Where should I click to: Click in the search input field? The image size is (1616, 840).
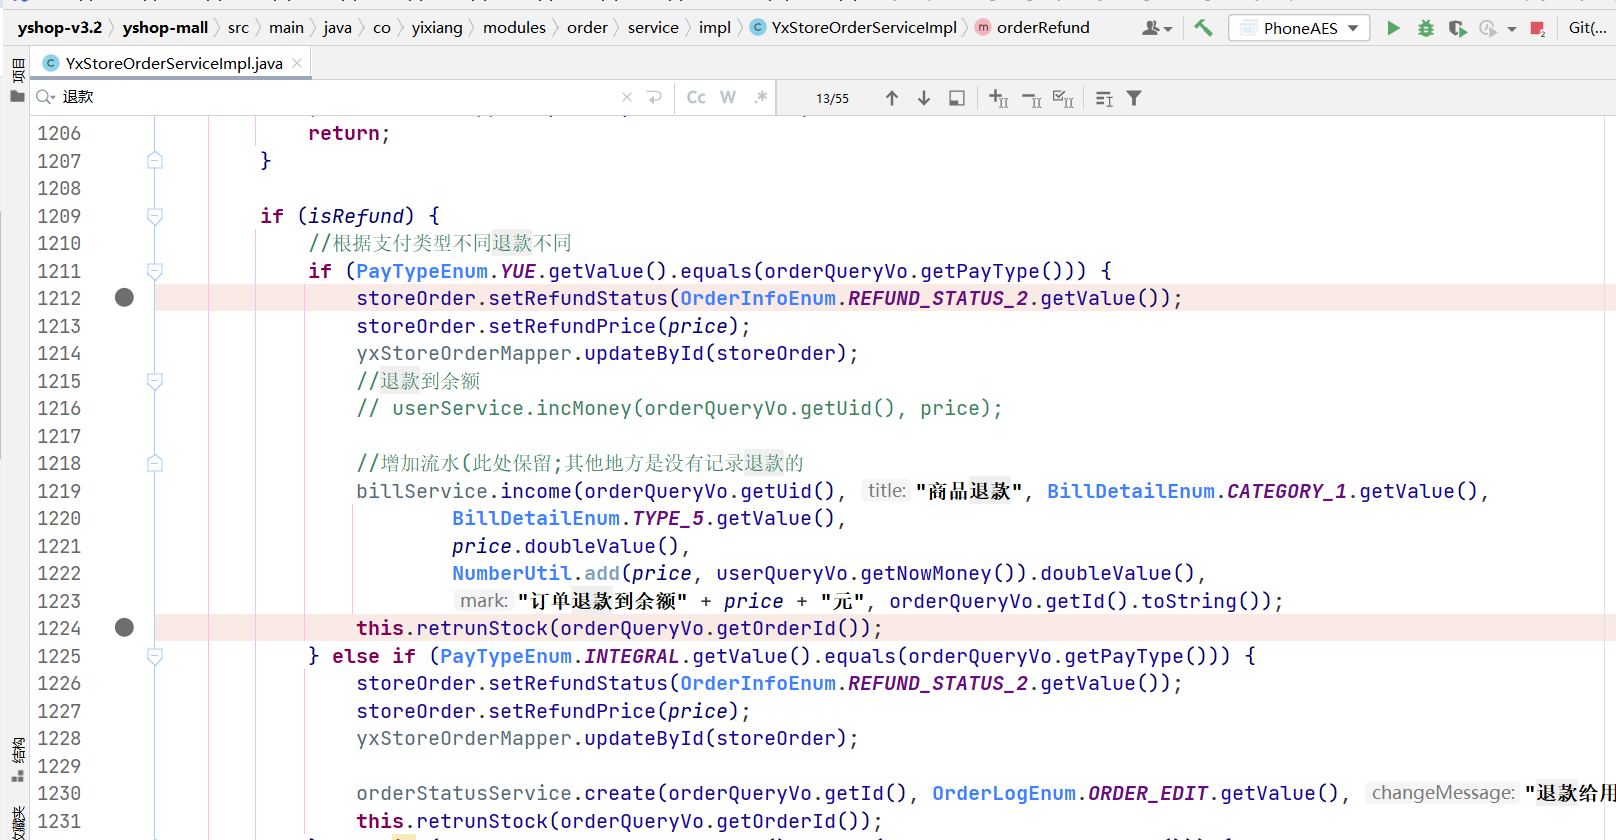340,97
